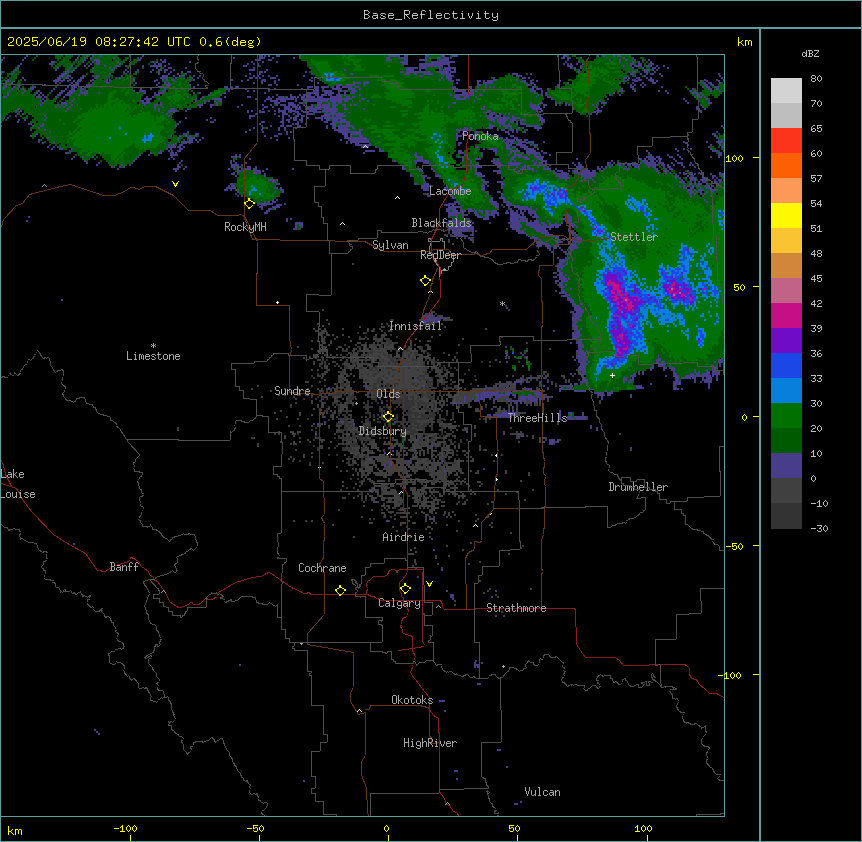Viewport: 862px width, 842px height.
Task: Click the Olds city label
Action: tap(388, 394)
